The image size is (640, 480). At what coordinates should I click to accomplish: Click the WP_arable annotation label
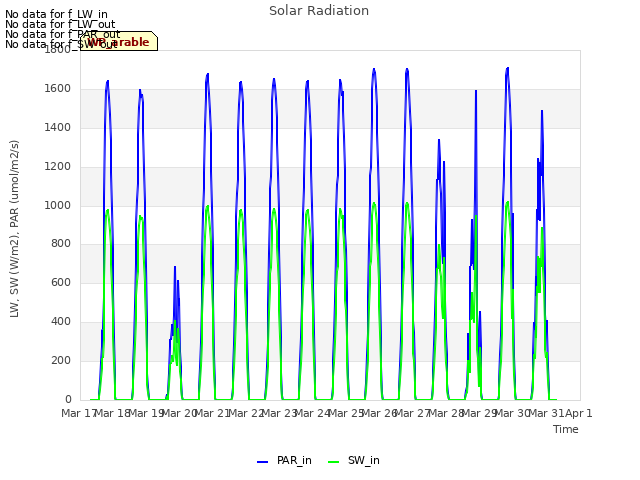(x=119, y=42)
